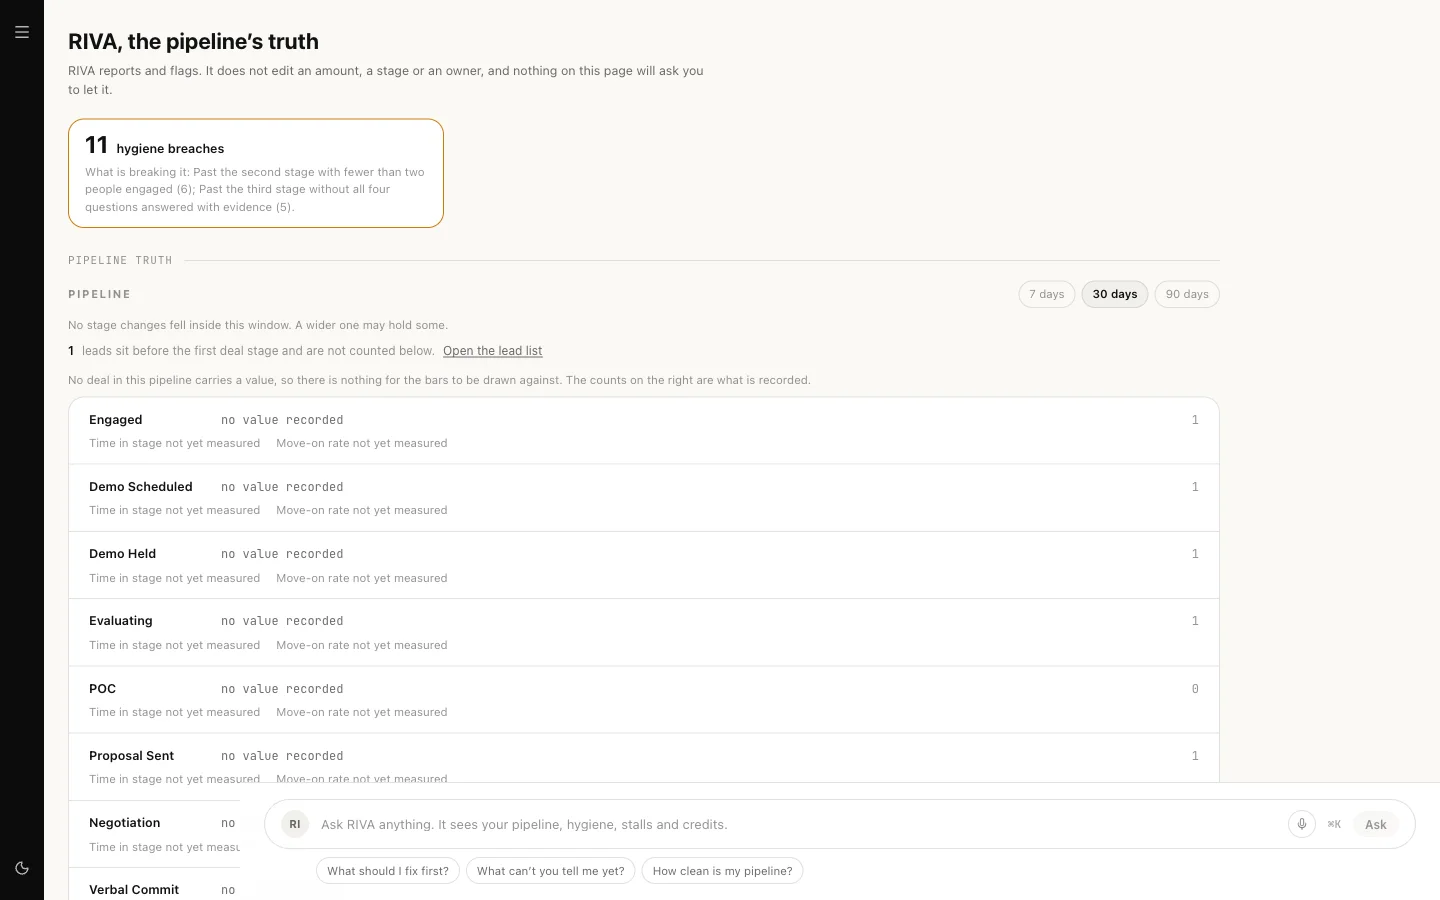
Task: Click 'no value recorded' in Evaluating row
Action: tap(282, 621)
